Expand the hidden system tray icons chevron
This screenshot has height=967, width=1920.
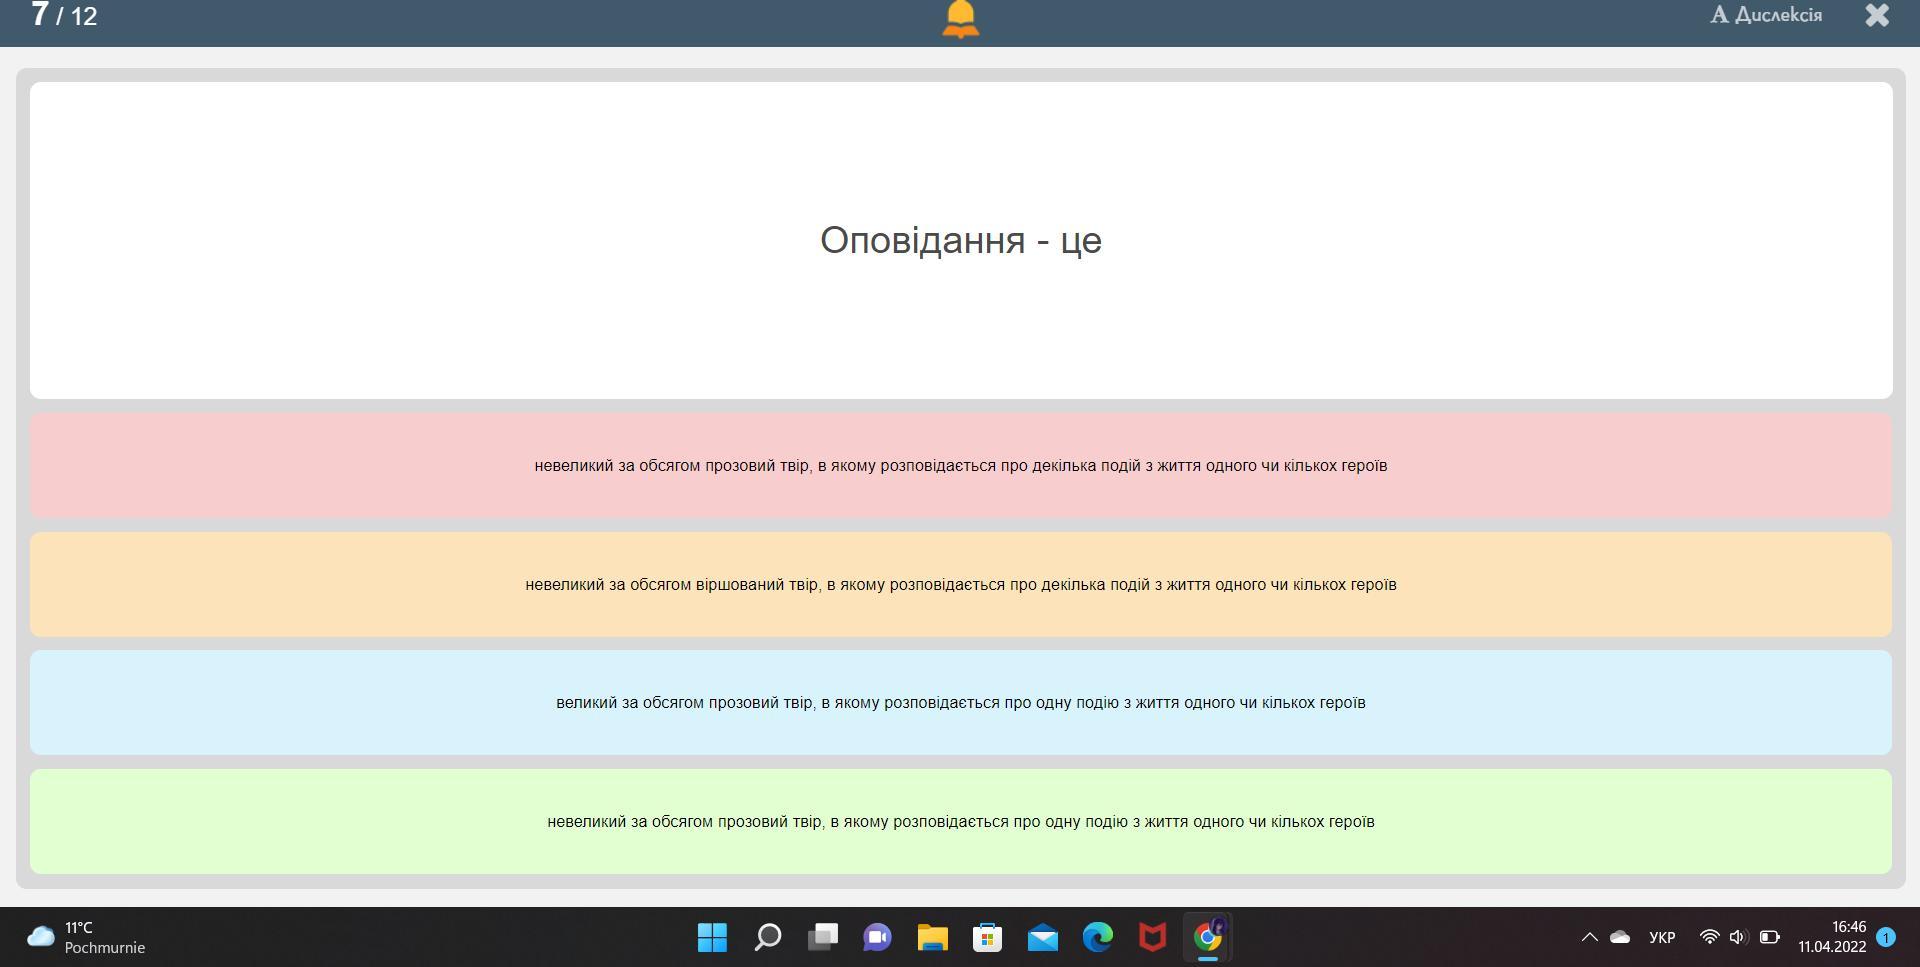1589,938
